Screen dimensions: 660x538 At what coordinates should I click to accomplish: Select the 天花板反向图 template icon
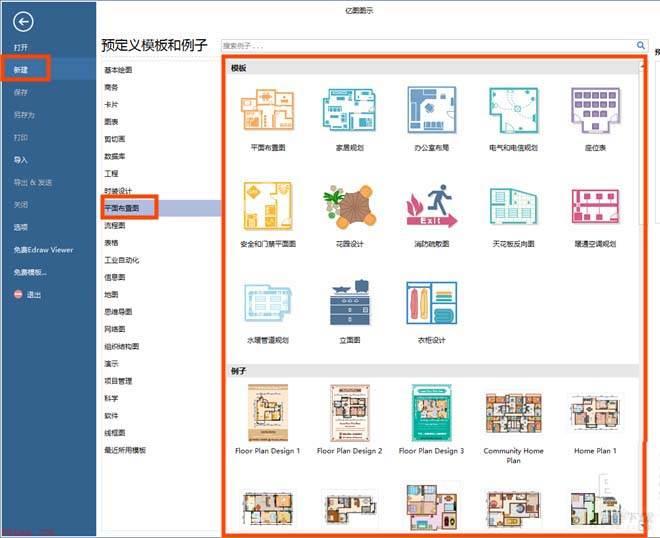point(514,206)
